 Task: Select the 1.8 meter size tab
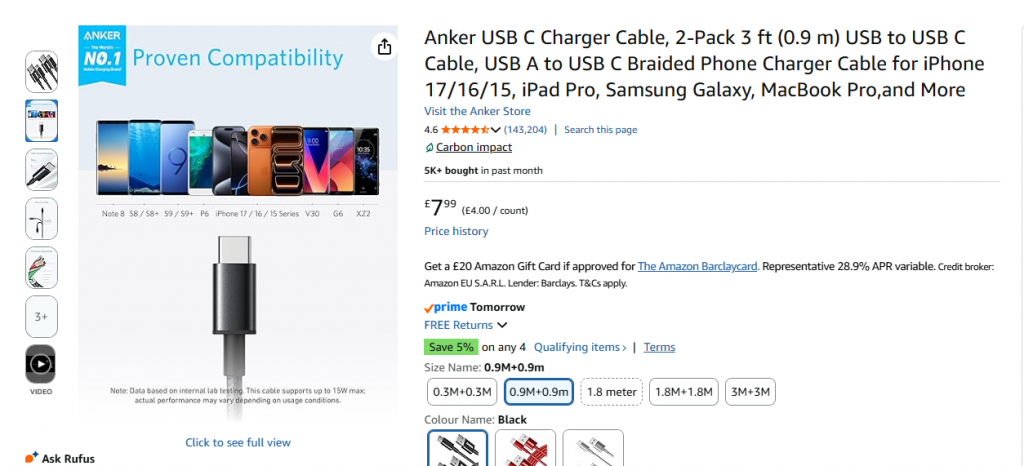[x=613, y=392]
